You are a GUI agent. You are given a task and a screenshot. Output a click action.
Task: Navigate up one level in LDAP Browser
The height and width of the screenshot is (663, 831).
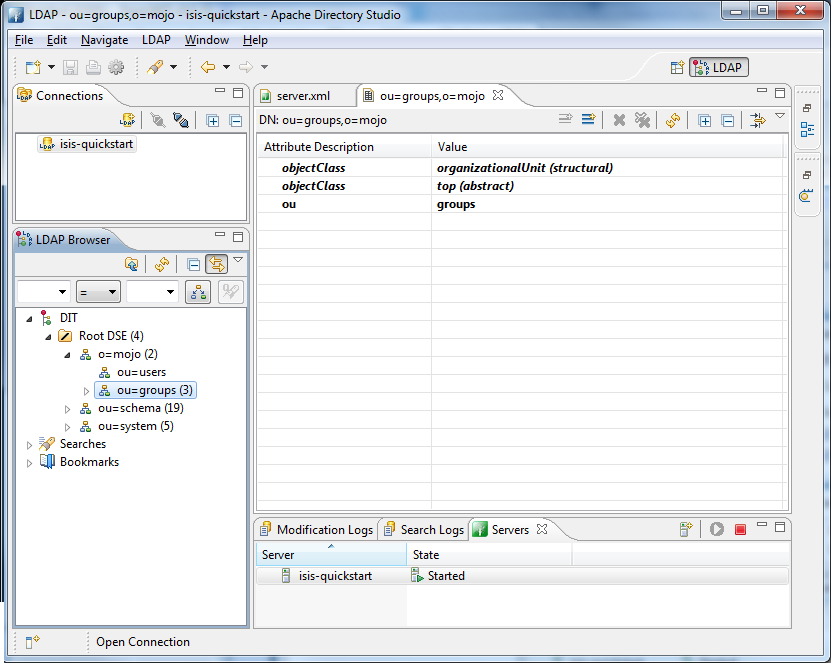tap(133, 264)
